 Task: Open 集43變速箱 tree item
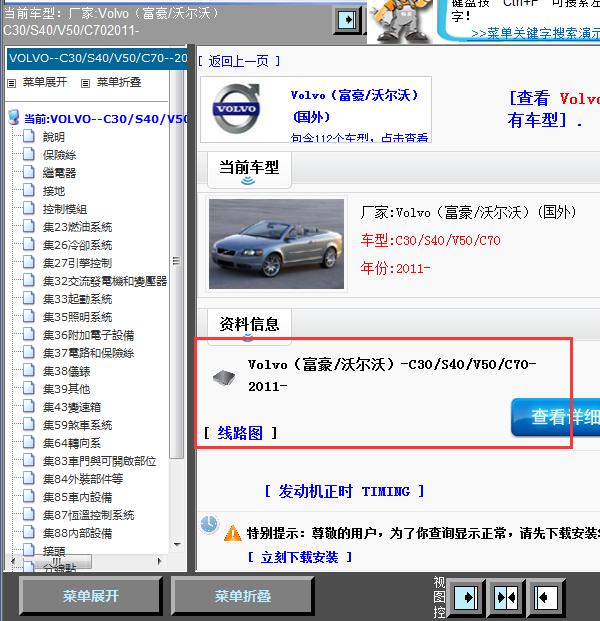point(72,407)
